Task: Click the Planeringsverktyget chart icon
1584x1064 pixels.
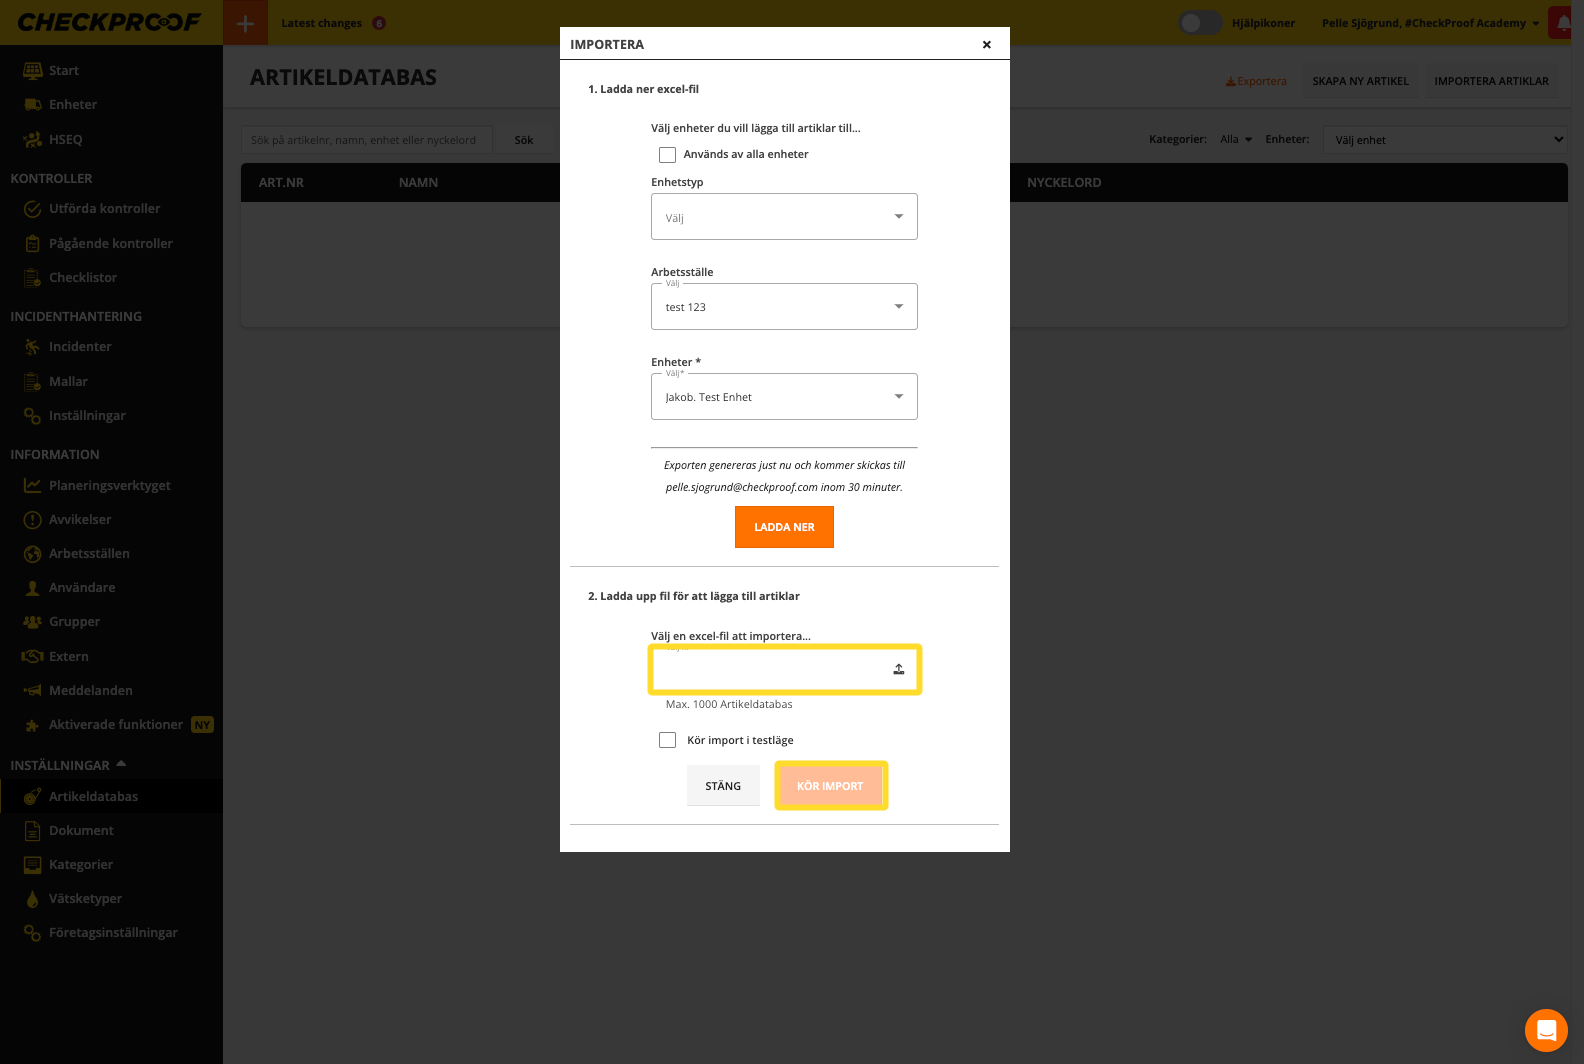Action: [32, 486]
